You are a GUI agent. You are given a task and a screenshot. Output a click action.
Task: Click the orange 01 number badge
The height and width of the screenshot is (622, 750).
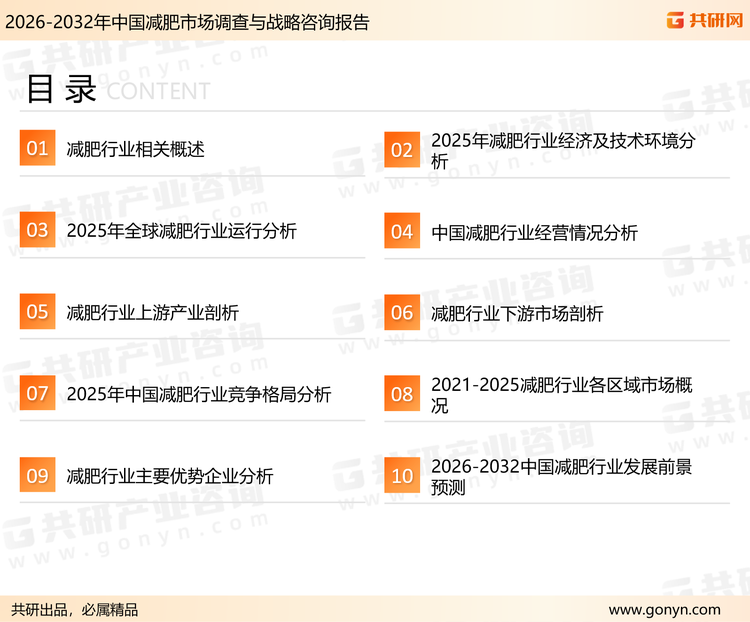[37, 149]
